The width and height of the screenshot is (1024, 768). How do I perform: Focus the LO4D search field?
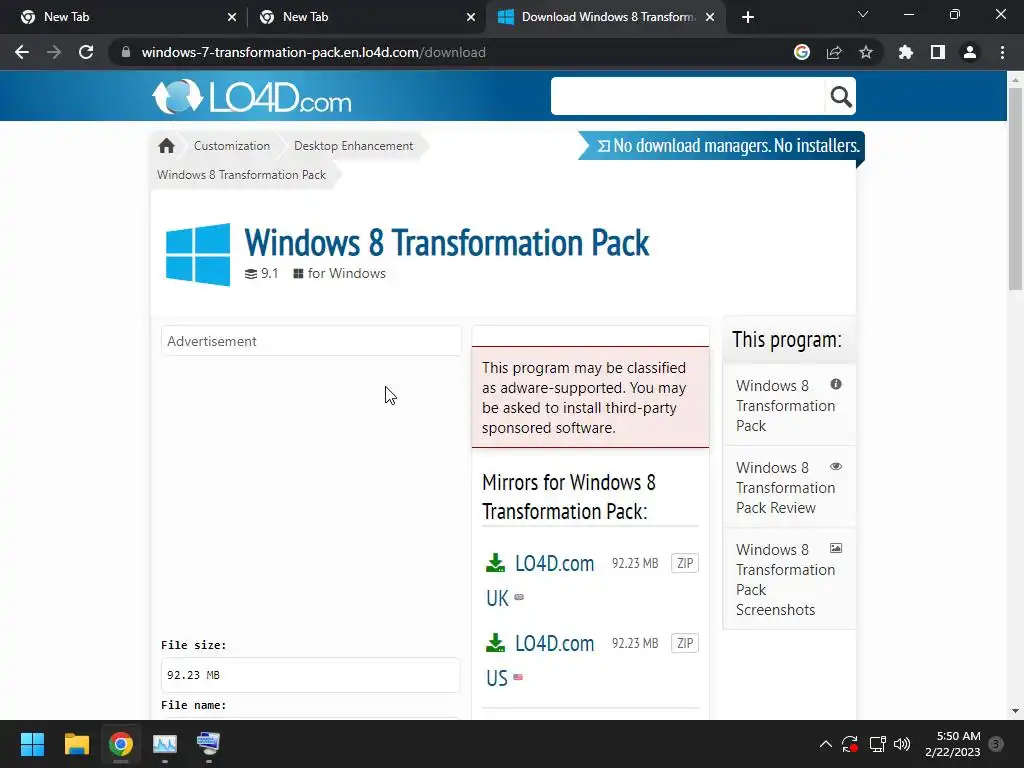pyautogui.click(x=688, y=97)
